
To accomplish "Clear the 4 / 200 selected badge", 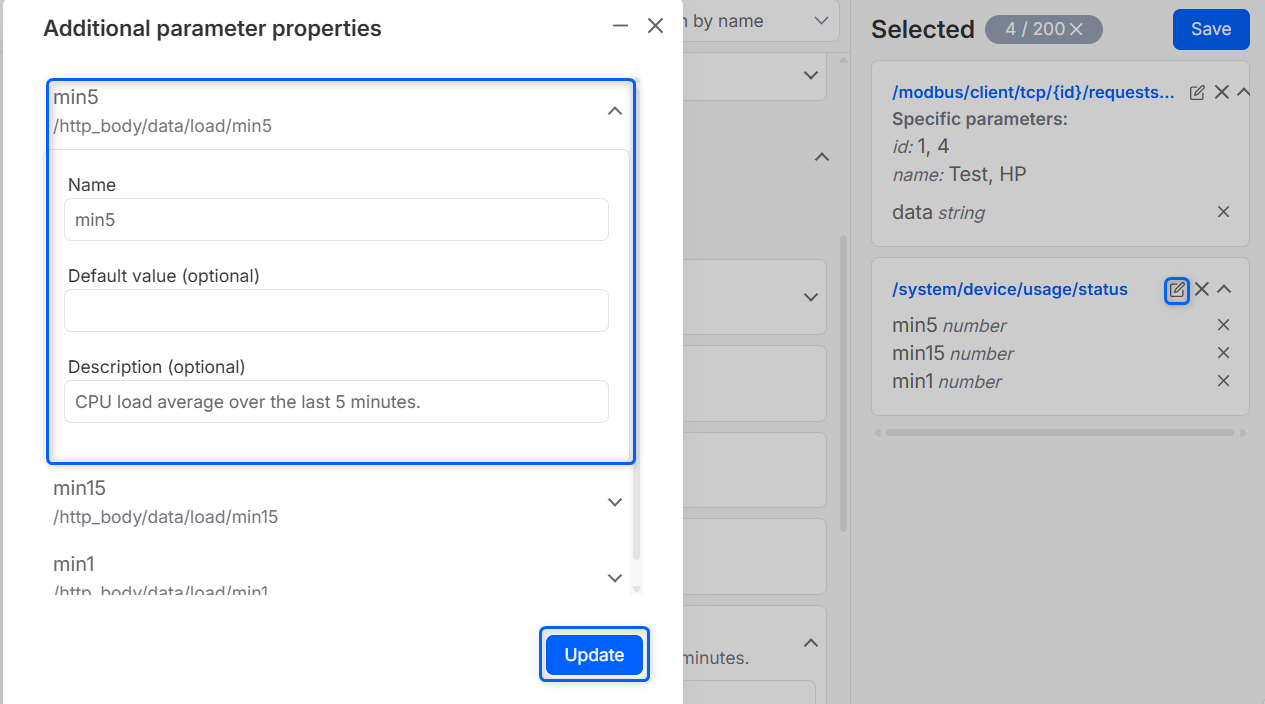I will point(1076,30).
